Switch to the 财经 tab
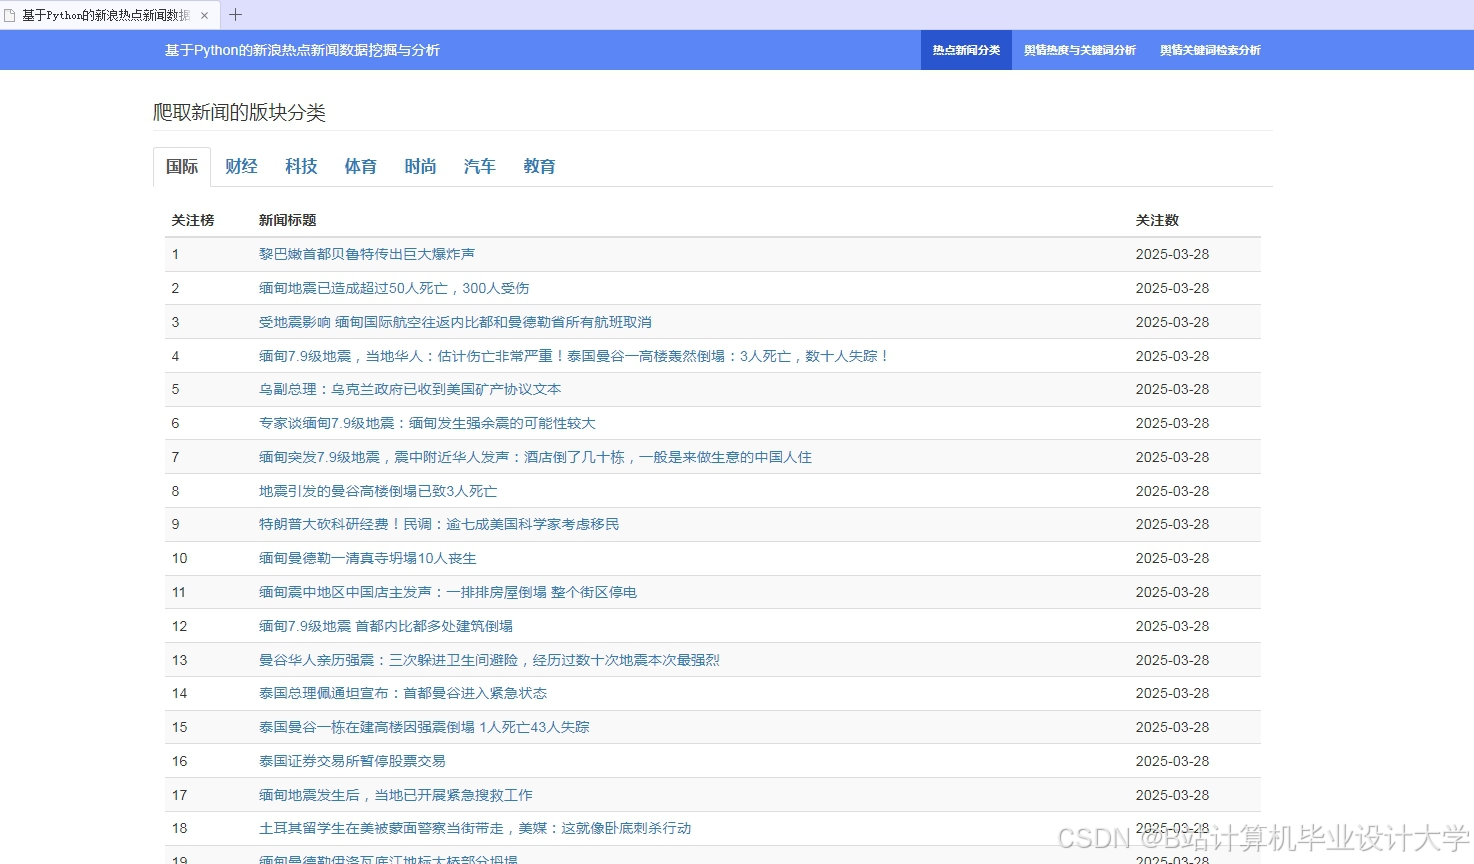Image resolution: width=1474 pixels, height=864 pixels. click(241, 166)
